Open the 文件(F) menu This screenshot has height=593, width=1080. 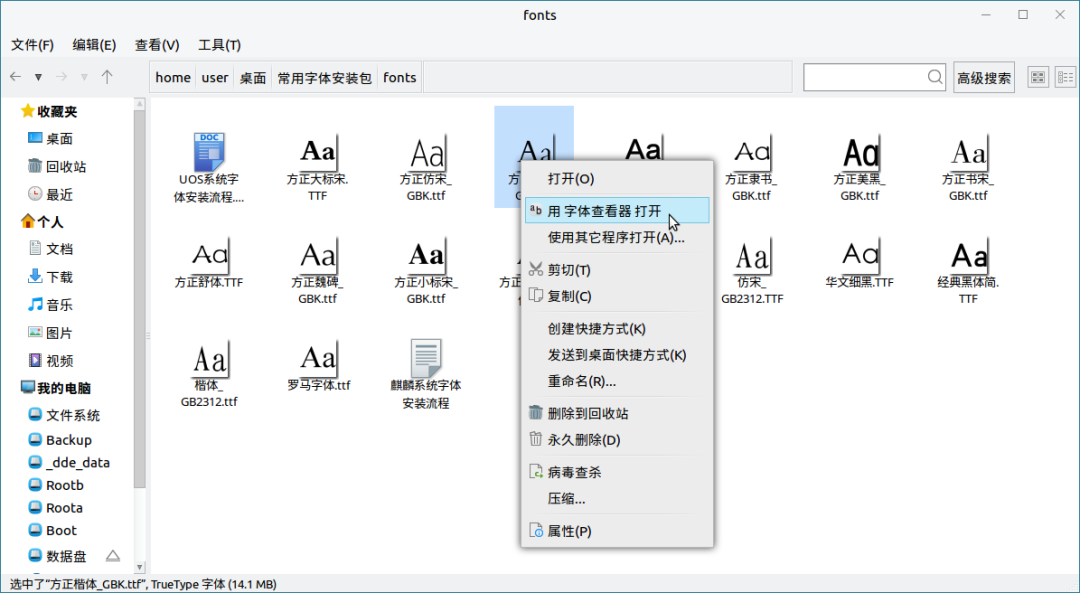[x=32, y=45]
